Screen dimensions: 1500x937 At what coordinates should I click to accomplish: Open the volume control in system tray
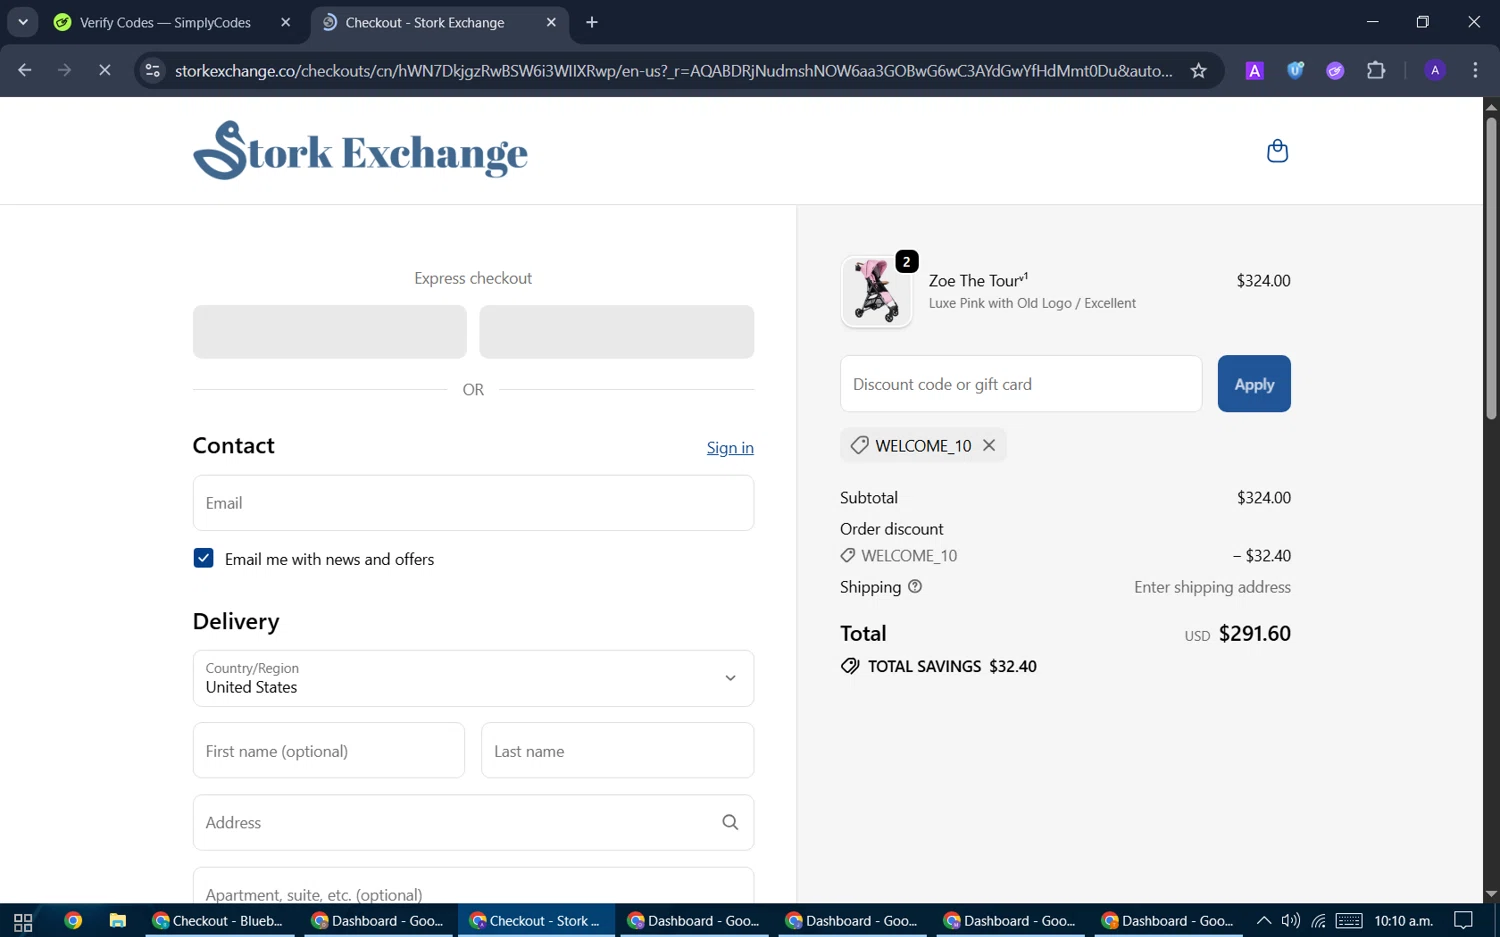tap(1290, 921)
